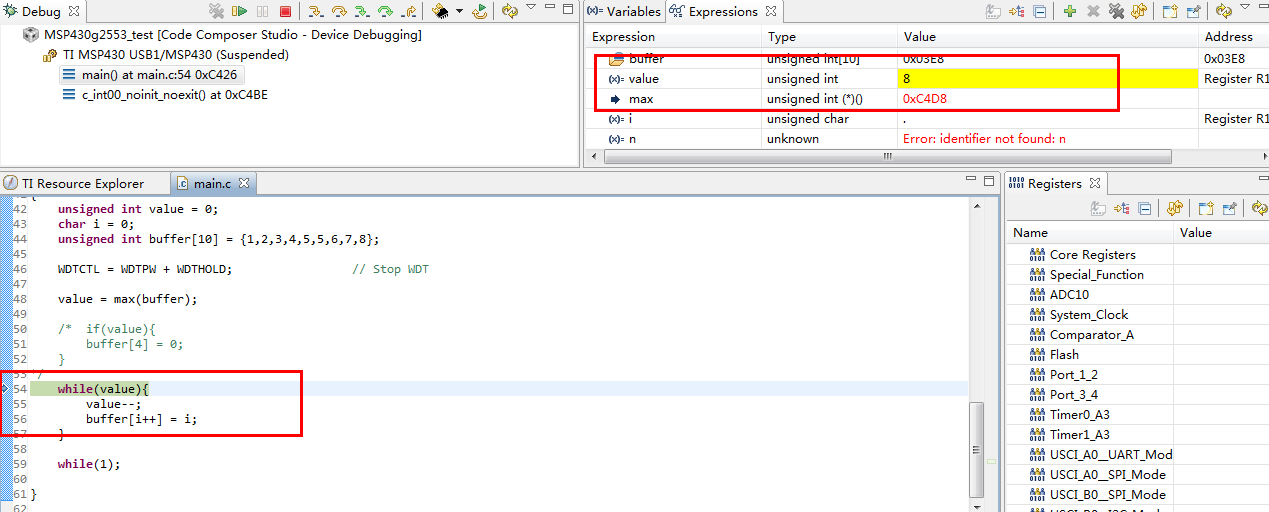
Task: Toggle Continuous Refresh in Registers toolbar
Action: [x=1175, y=208]
